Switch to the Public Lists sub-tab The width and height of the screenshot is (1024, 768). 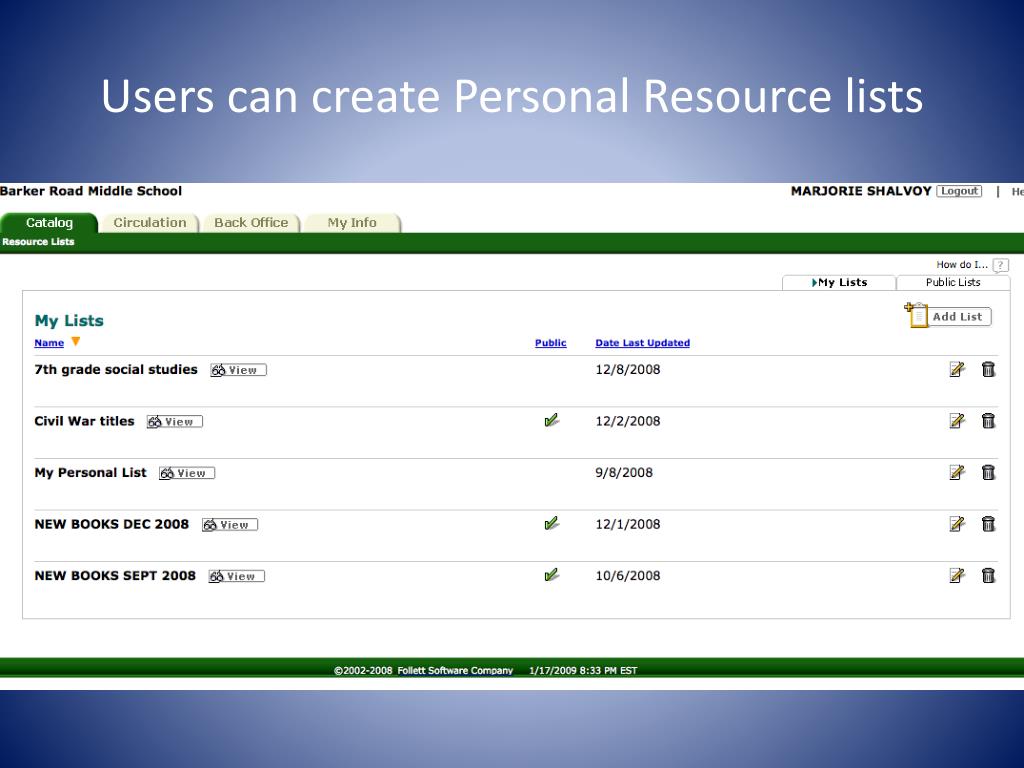point(953,282)
